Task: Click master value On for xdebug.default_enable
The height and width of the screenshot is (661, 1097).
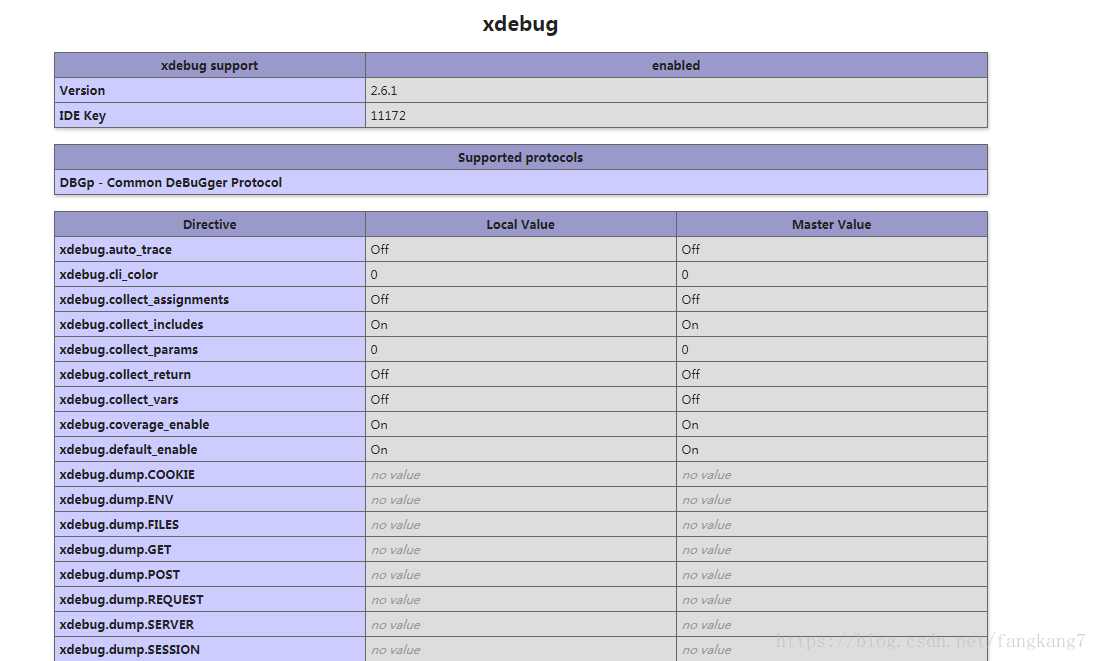Action: pos(832,450)
